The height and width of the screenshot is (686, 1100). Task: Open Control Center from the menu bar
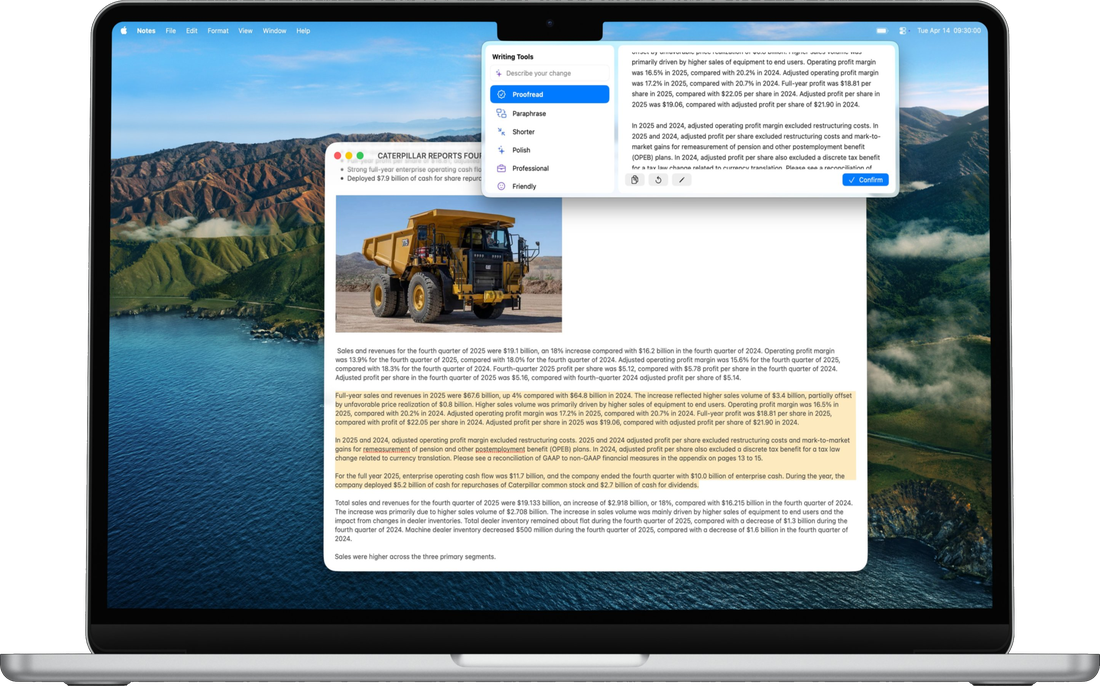(903, 31)
